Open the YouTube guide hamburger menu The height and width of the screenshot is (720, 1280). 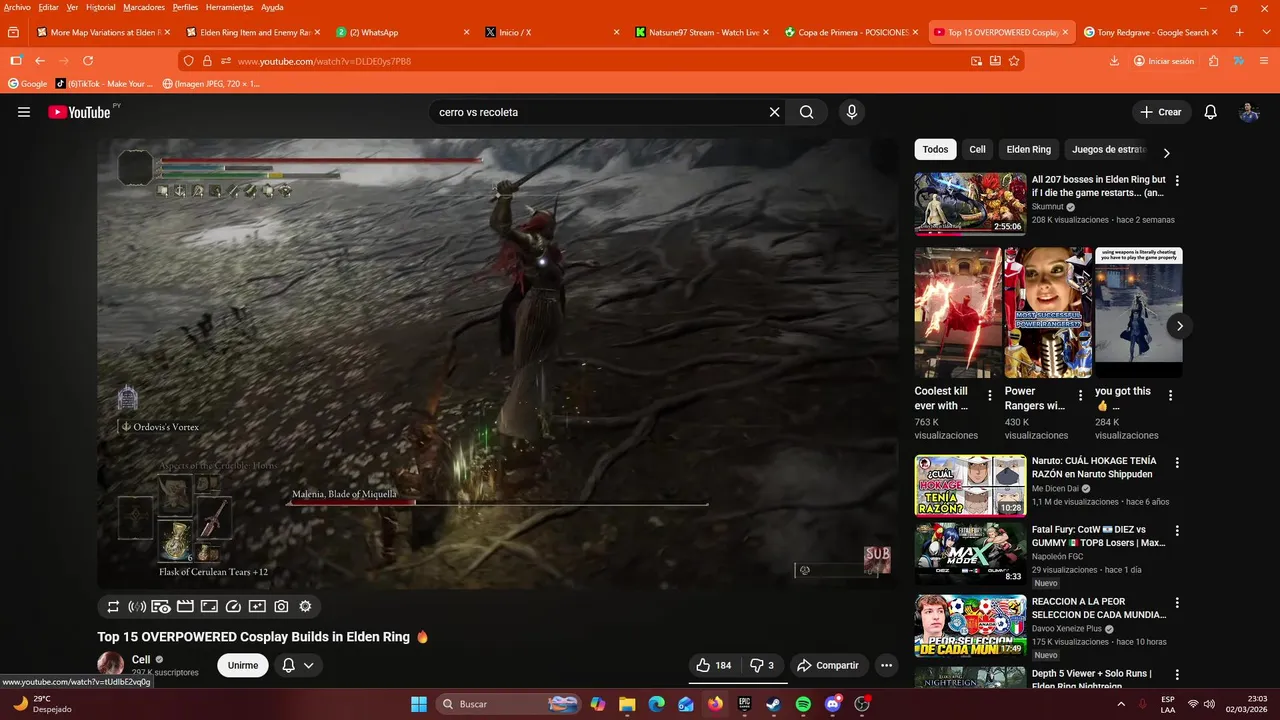click(x=24, y=112)
